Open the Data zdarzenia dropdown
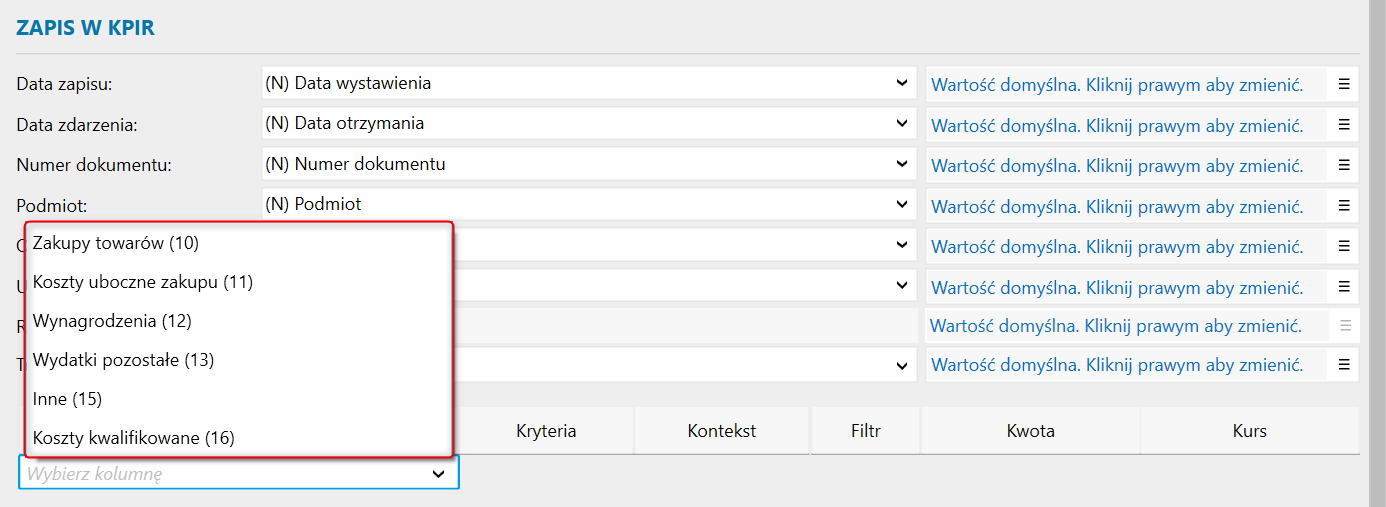The image size is (1386, 507). click(902, 124)
